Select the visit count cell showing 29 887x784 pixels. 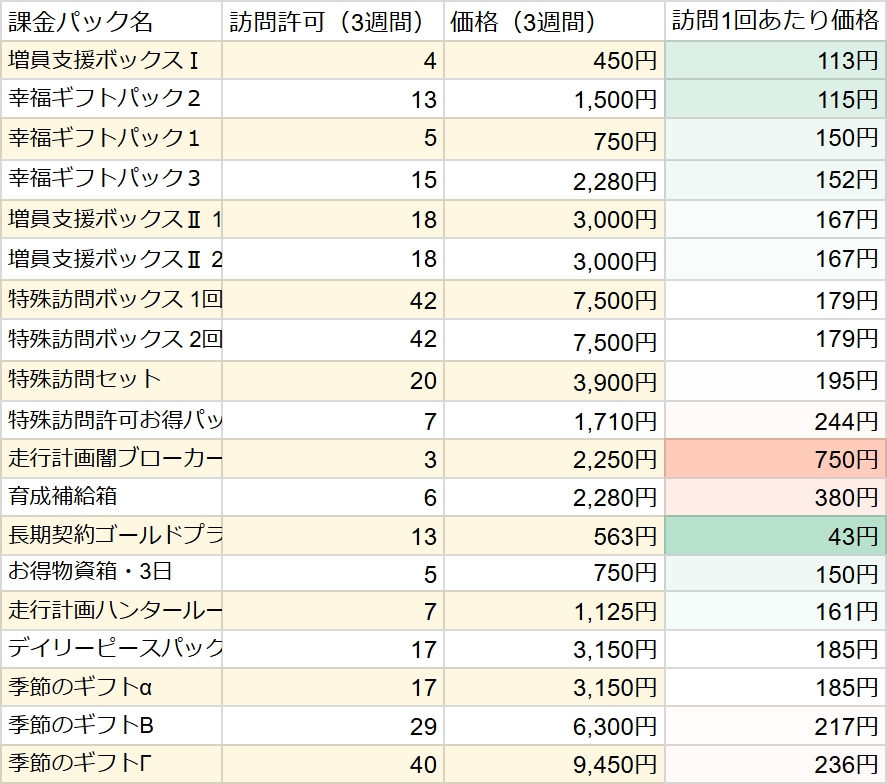pyautogui.click(x=333, y=726)
